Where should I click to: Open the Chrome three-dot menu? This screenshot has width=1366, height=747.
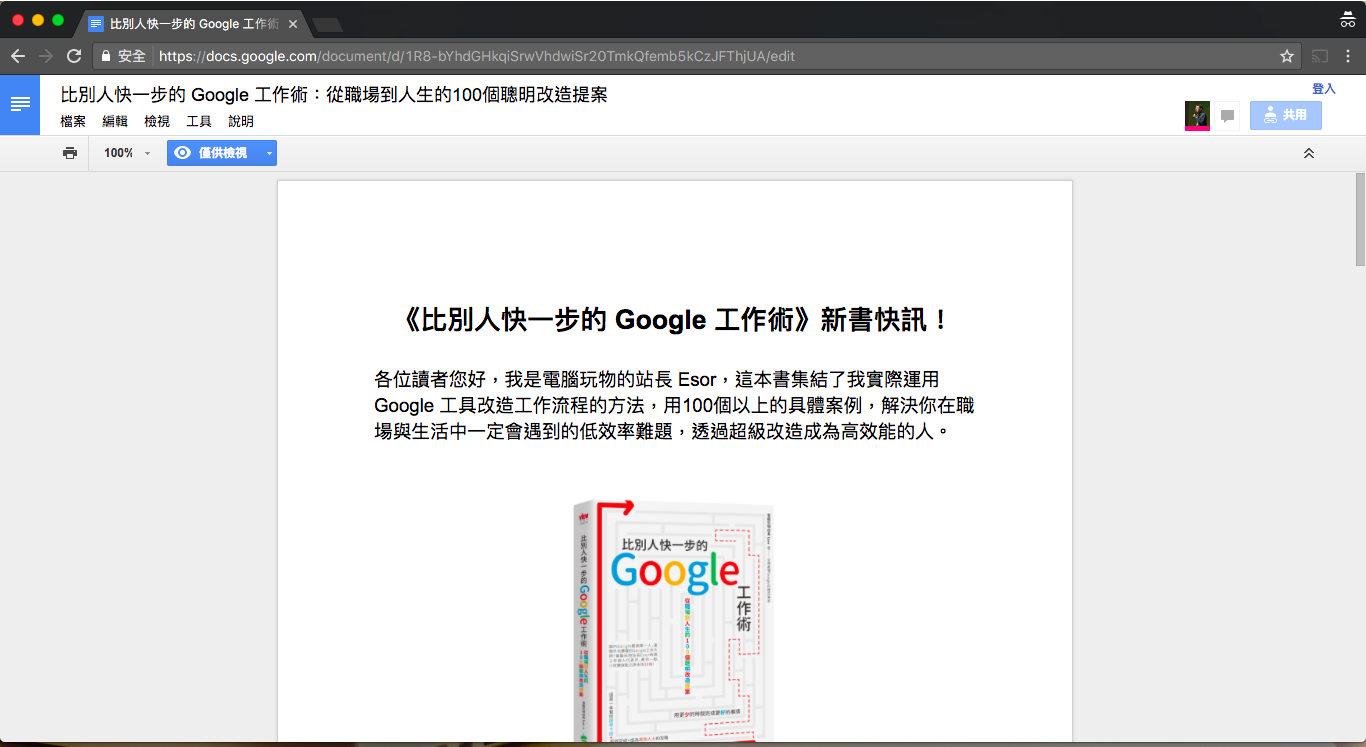[1348, 56]
